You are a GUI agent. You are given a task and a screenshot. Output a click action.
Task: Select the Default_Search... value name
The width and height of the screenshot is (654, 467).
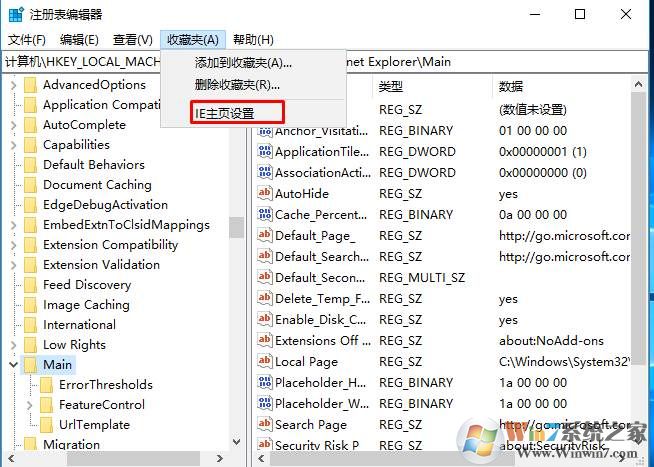pyautogui.click(x=322, y=256)
